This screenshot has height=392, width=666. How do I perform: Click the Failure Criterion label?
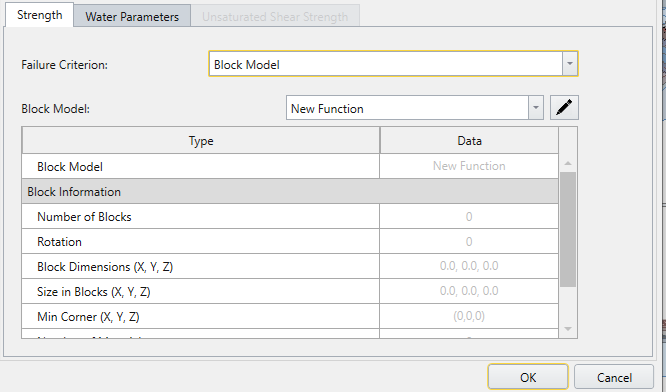point(65,65)
